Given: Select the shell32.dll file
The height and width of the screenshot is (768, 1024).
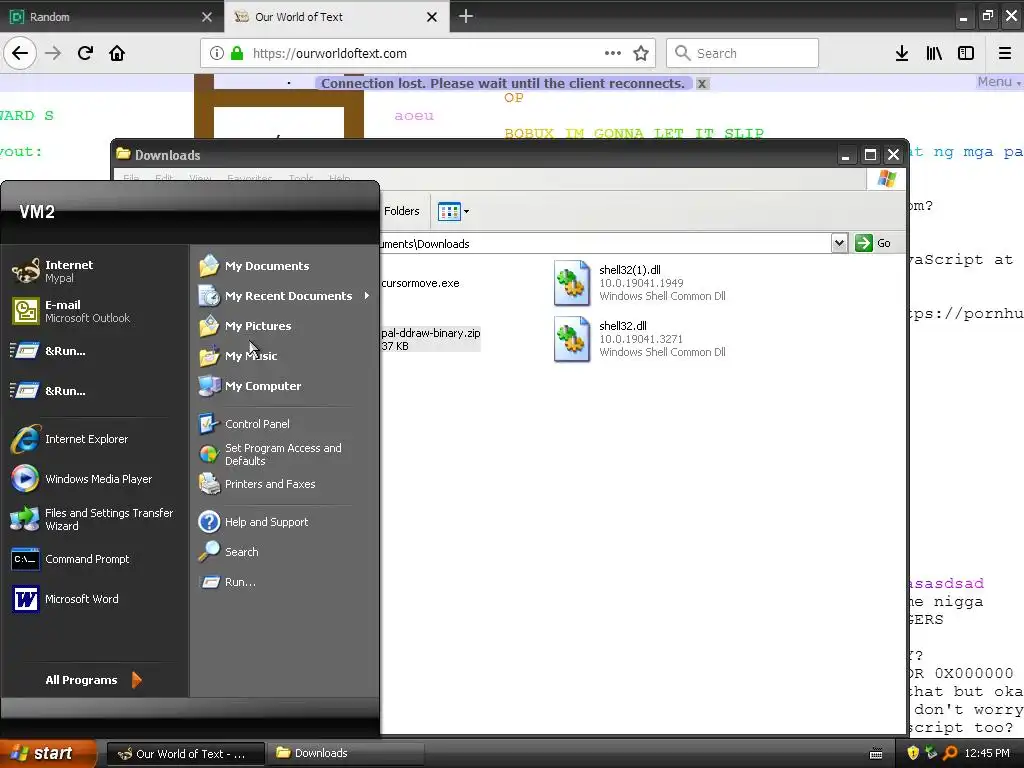Looking at the screenshot, I should pyautogui.click(x=640, y=339).
